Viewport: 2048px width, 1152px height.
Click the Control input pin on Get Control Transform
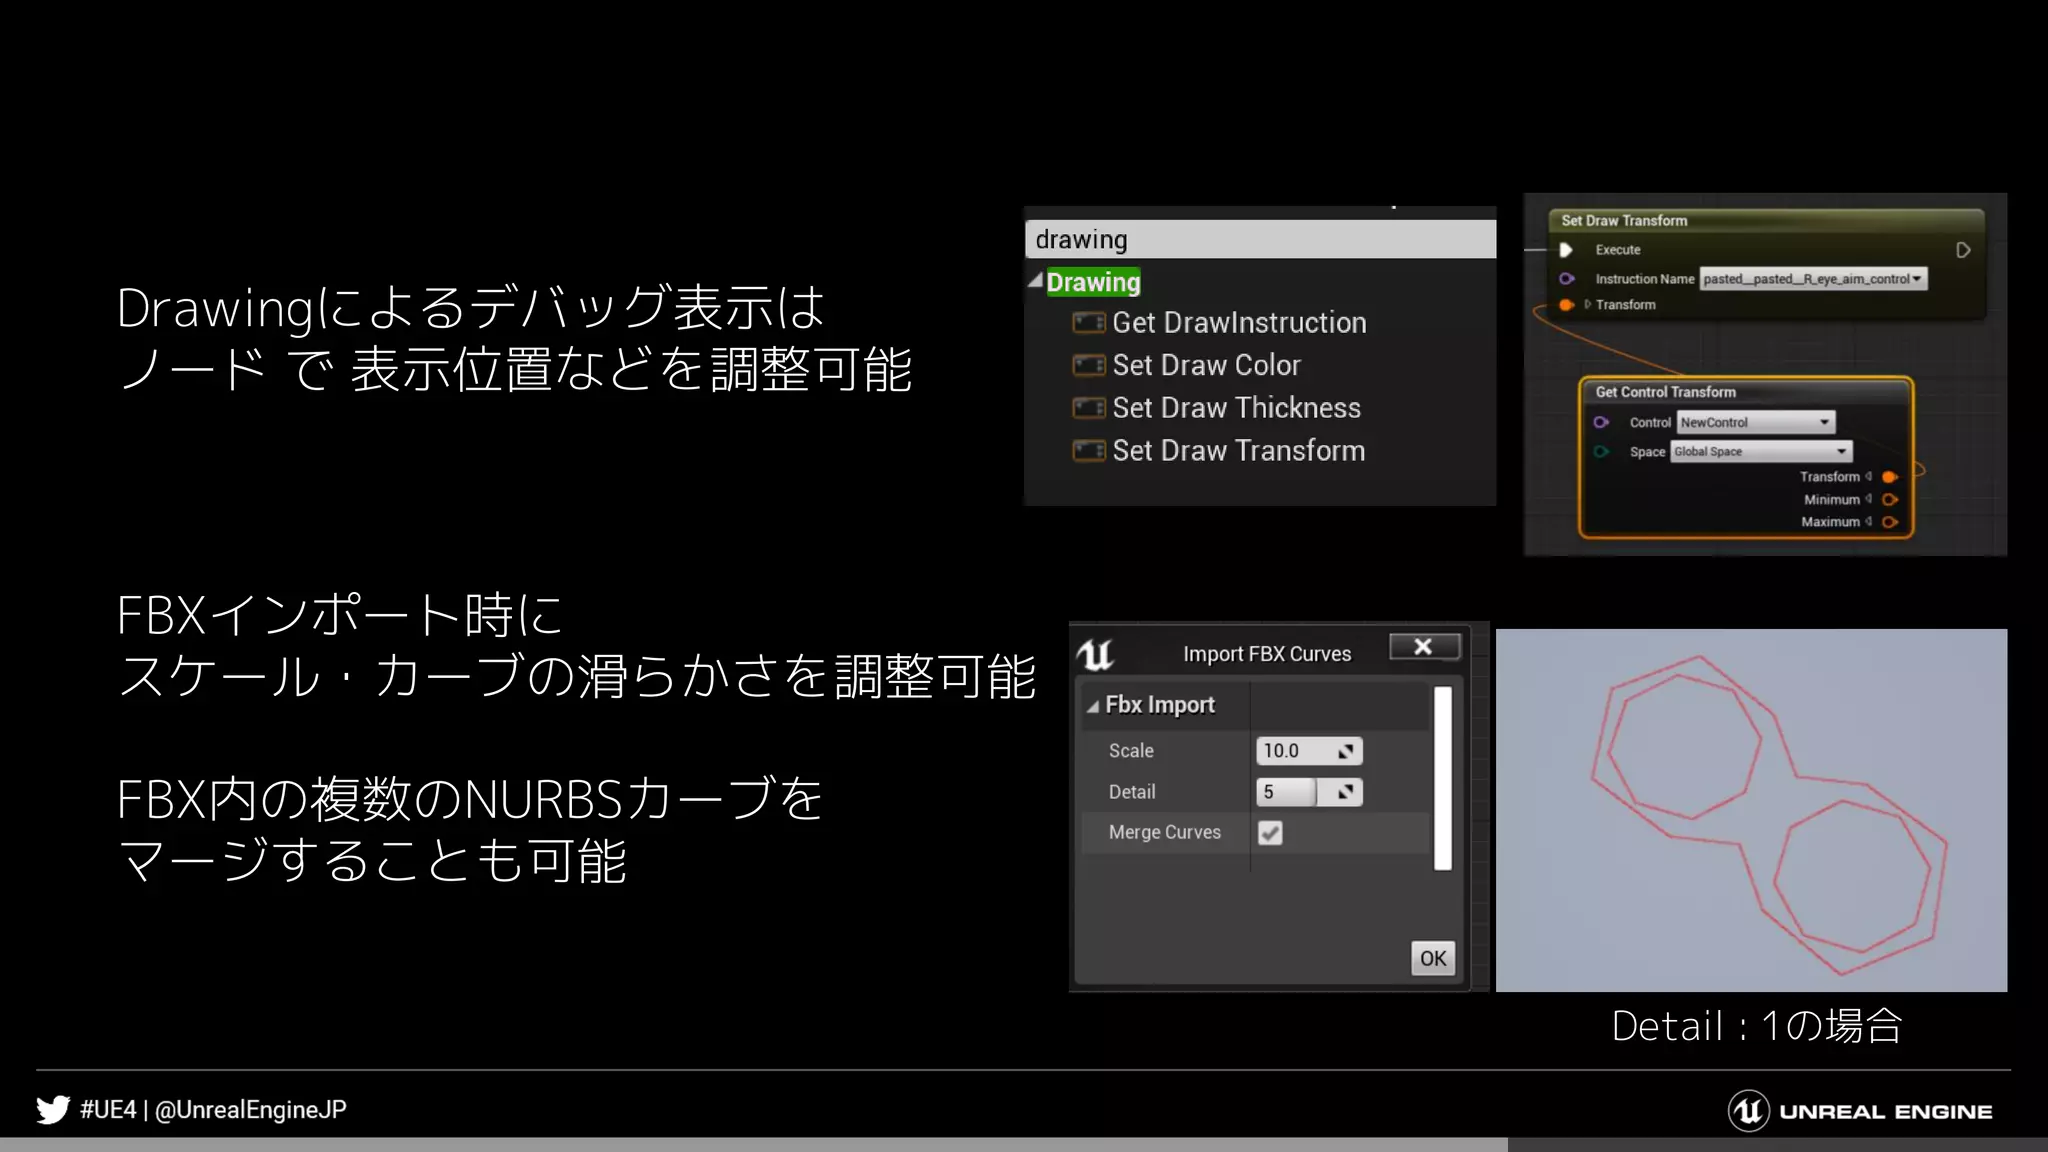(1601, 422)
